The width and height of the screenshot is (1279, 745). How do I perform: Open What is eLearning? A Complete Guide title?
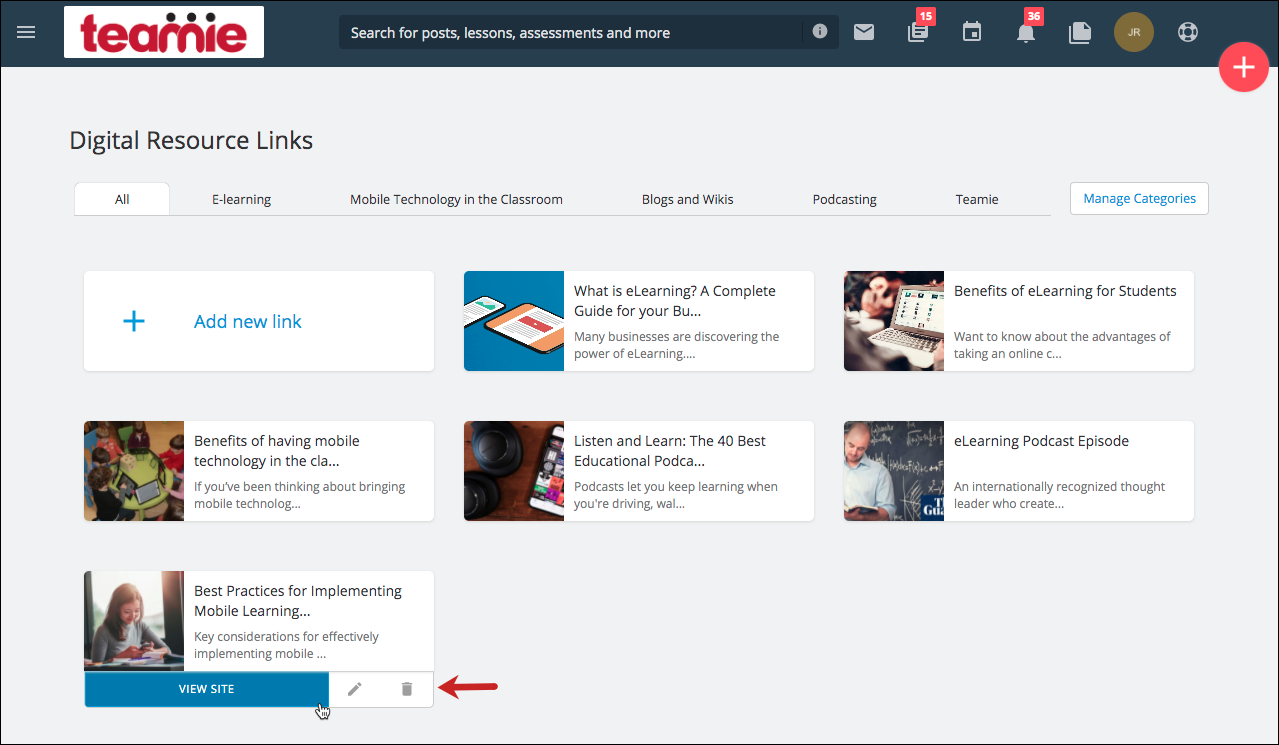point(675,300)
